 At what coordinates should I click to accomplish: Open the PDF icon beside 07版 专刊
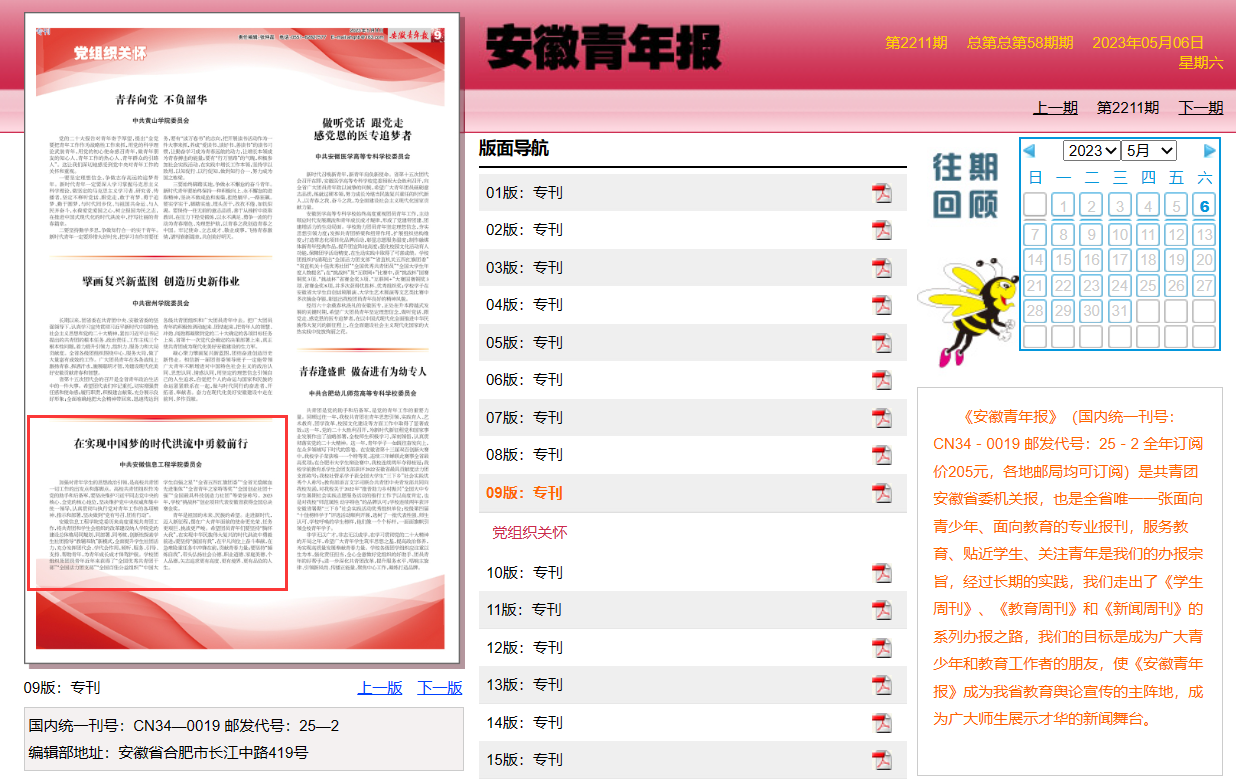coord(882,418)
